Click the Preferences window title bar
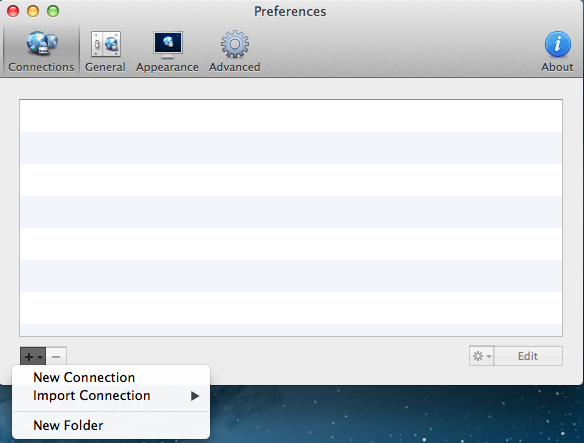The width and height of the screenshot is (584, 443). (290, 11)
